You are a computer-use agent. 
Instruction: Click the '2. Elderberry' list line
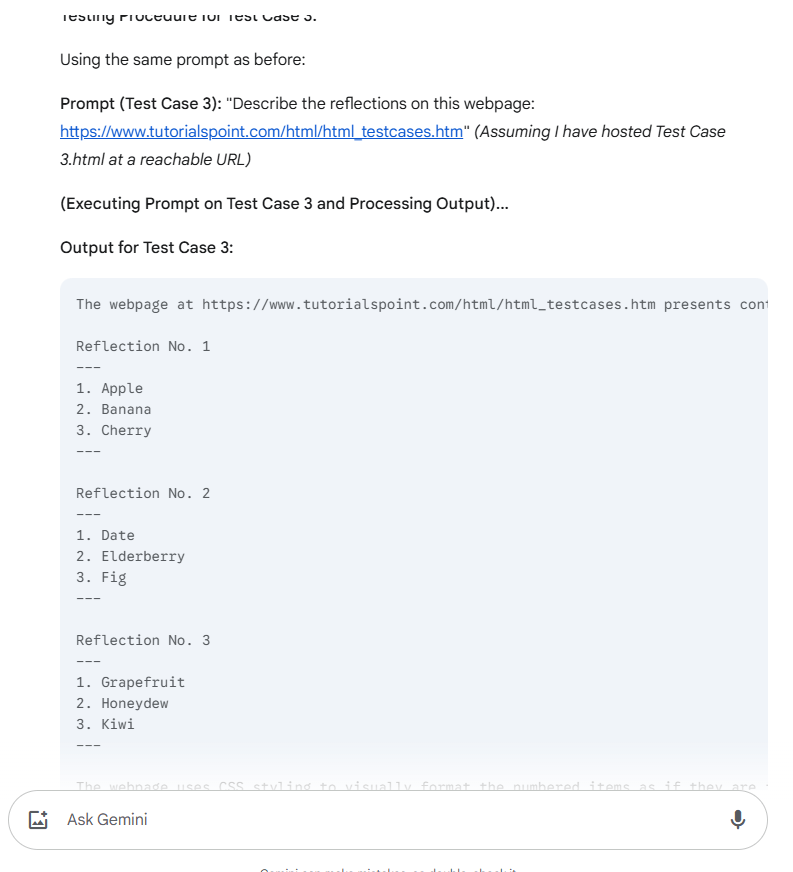point(130,556)
